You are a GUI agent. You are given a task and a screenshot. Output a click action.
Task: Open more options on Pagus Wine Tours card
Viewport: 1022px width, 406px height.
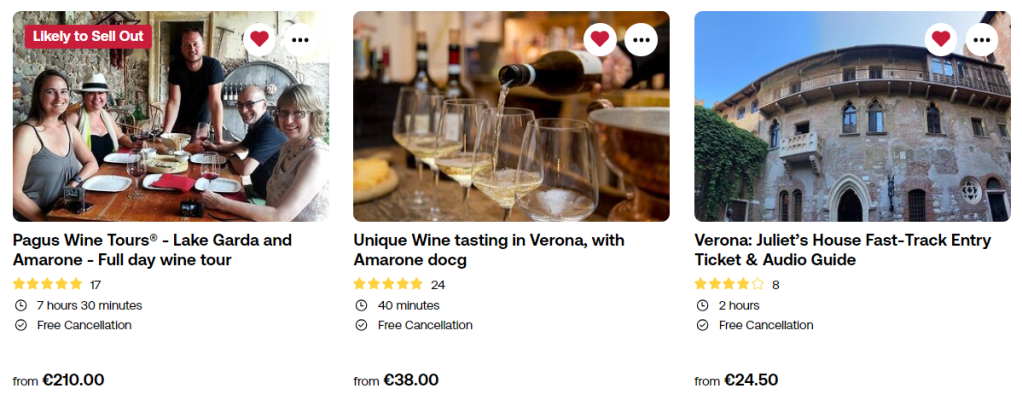click(300, 39)
